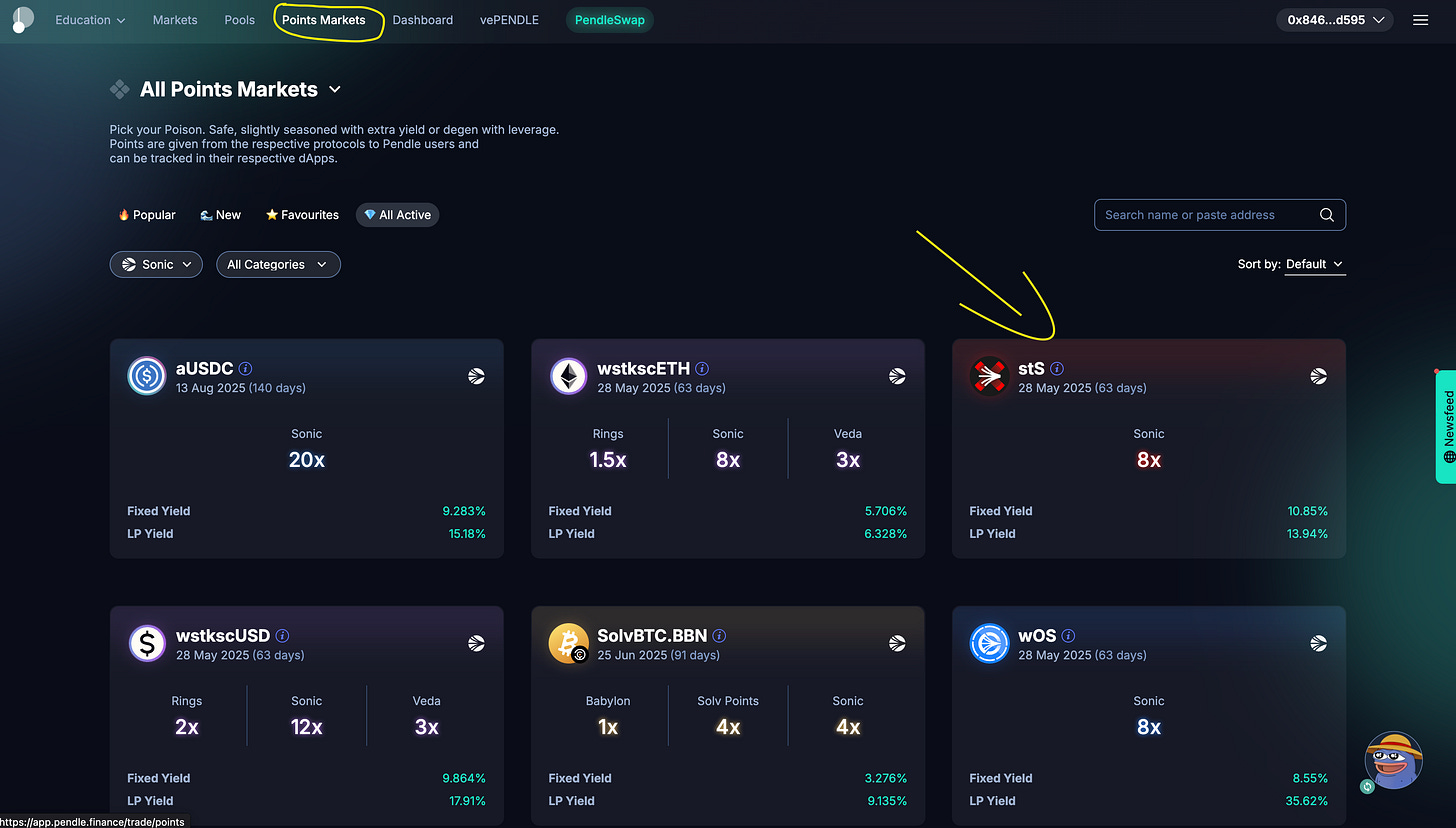Open the wstkscETH market title
Screen dimensions: 1456x828
point(643,369)
